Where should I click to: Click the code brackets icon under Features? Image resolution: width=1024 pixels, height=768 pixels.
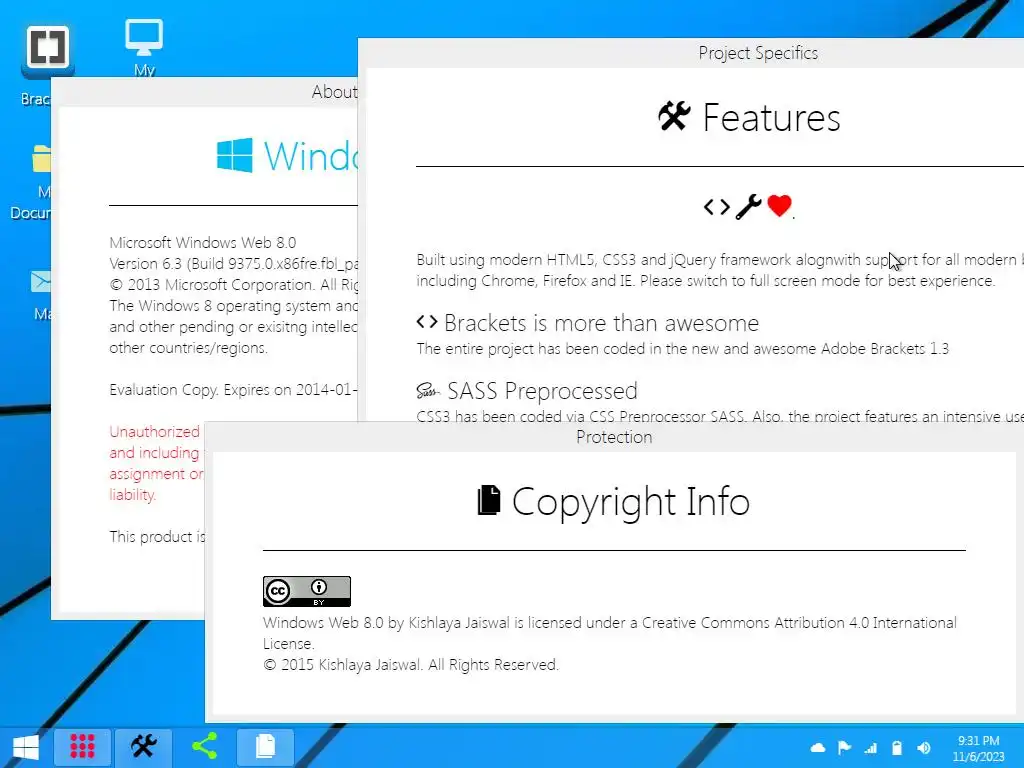[716, 207]
